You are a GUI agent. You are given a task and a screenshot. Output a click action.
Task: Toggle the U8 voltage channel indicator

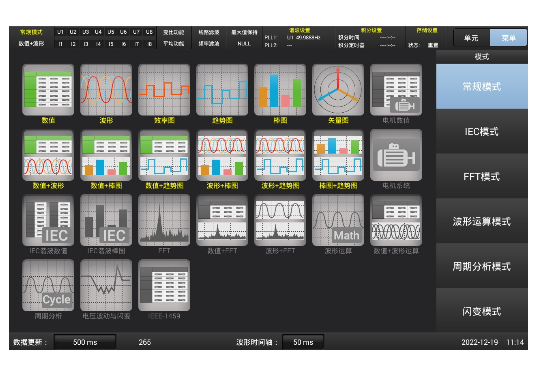coord(149,32)
